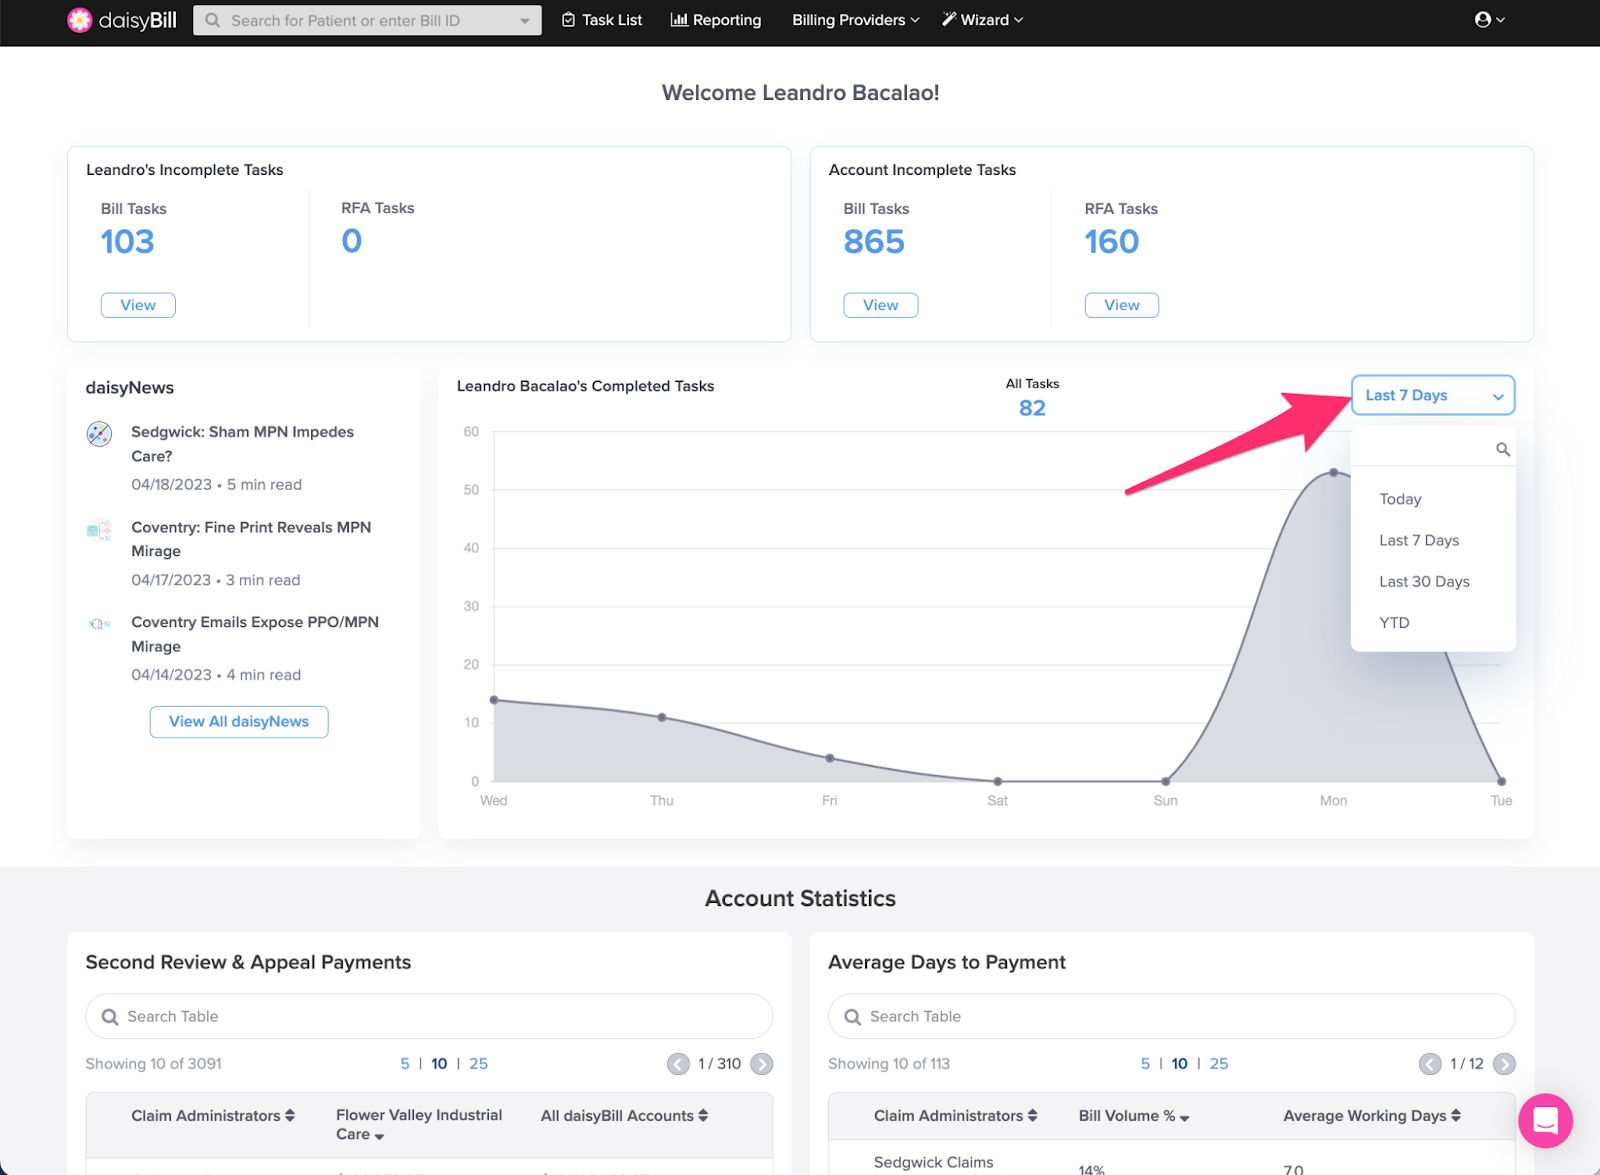Open Task List page
Viewport: 1600px width, 1175px height.
point(602,20)
